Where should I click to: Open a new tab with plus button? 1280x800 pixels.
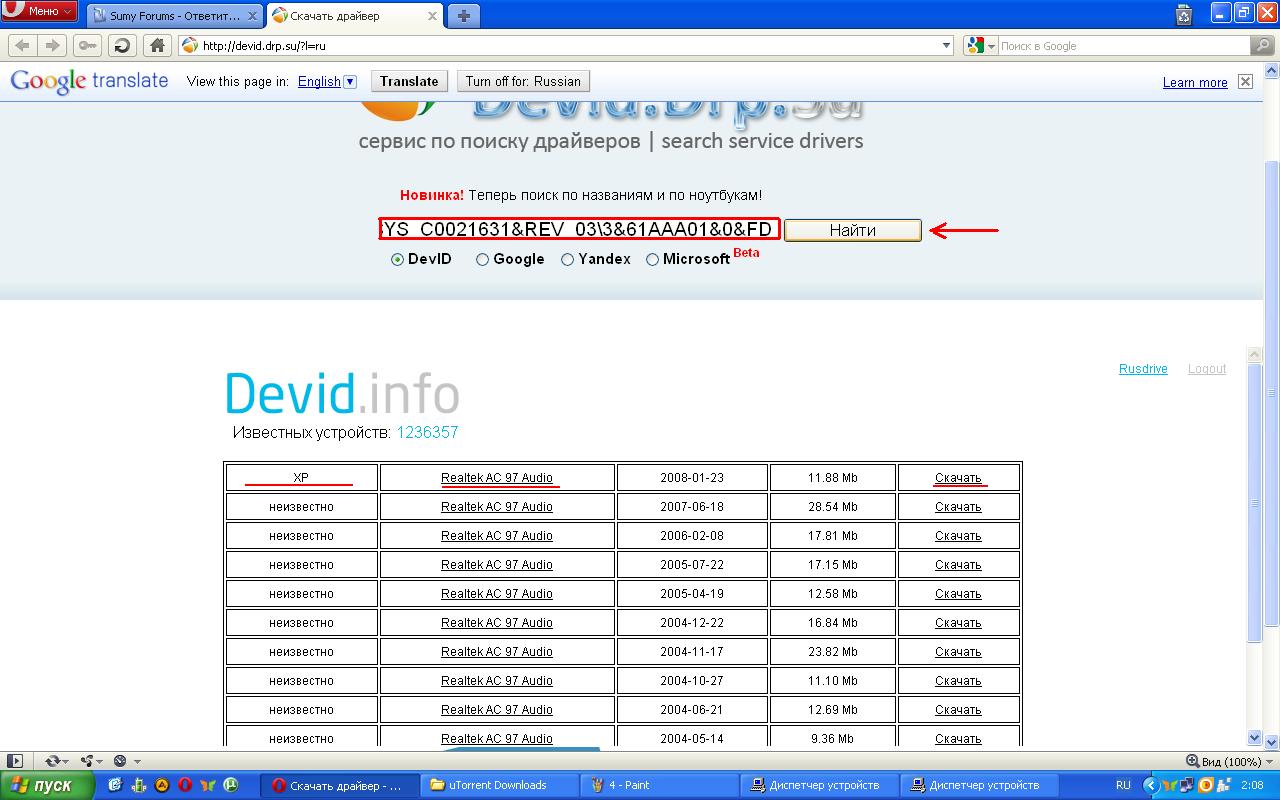463,16
